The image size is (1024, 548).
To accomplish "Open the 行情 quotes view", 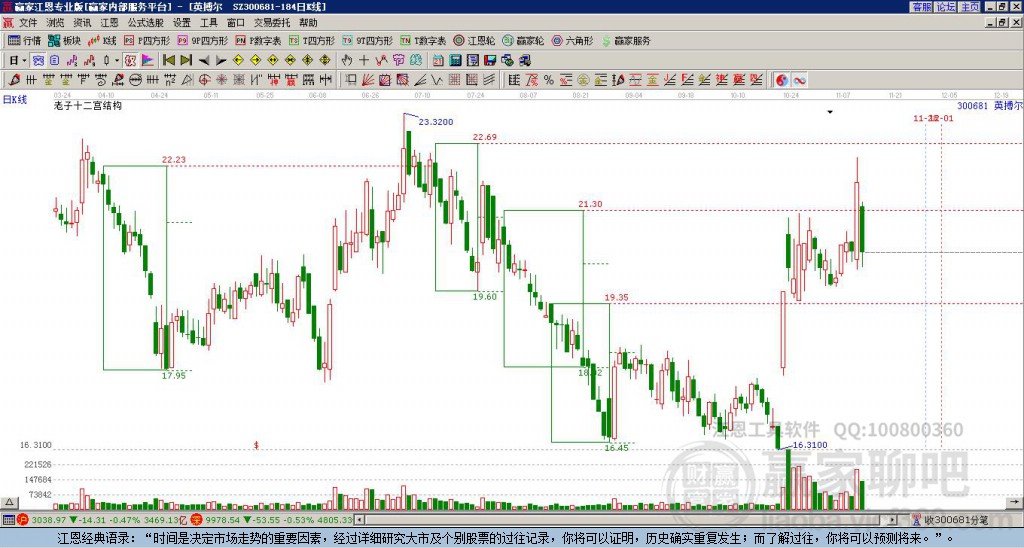I will point(25,40).
